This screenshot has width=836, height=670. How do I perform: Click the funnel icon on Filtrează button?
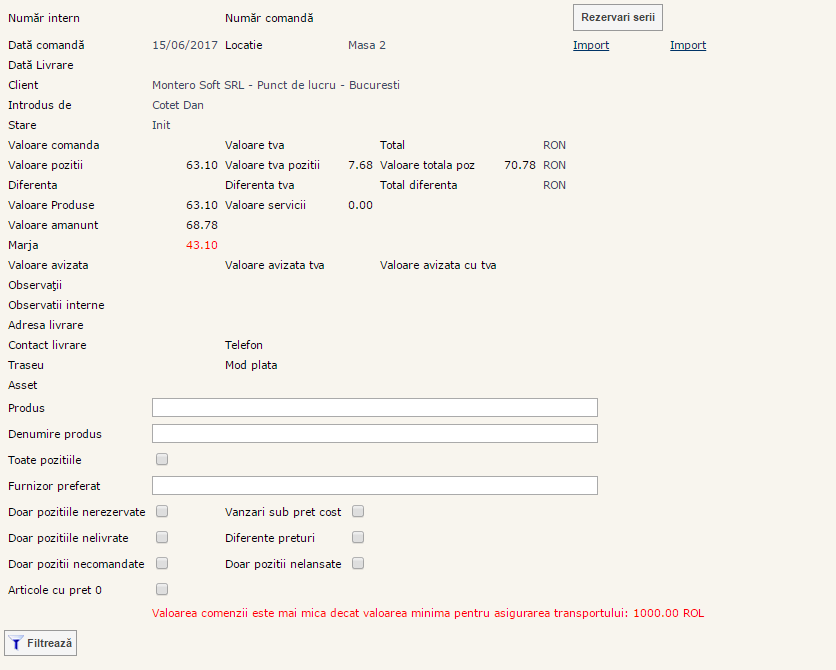[16, 644]
